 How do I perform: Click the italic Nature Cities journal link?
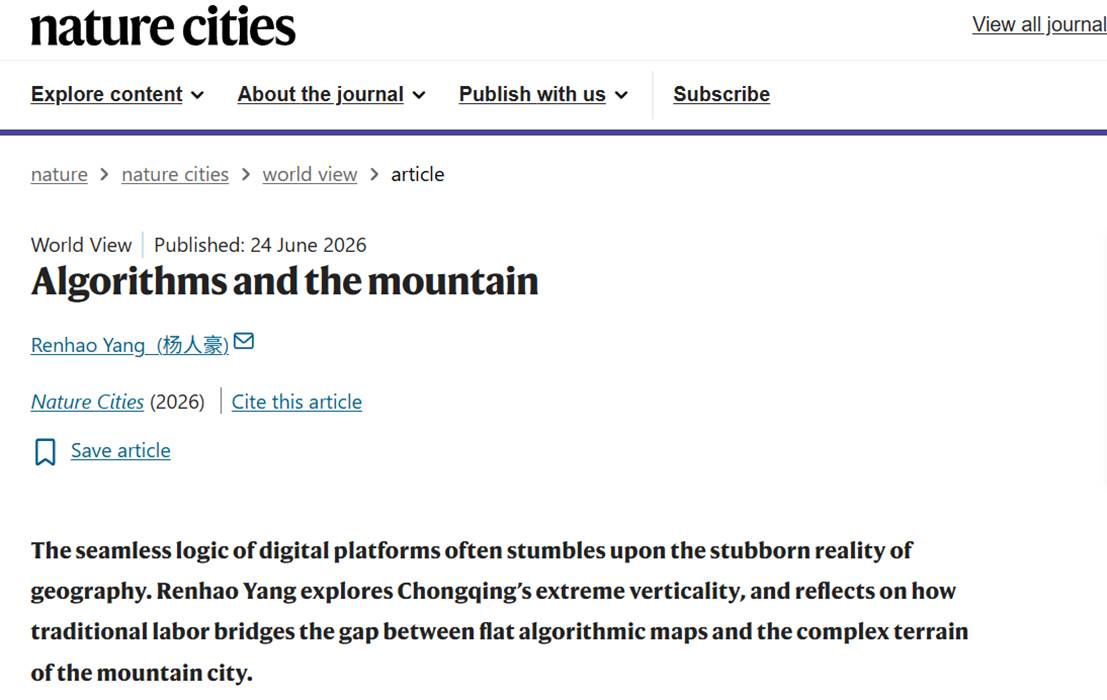(x=88, y=402)
